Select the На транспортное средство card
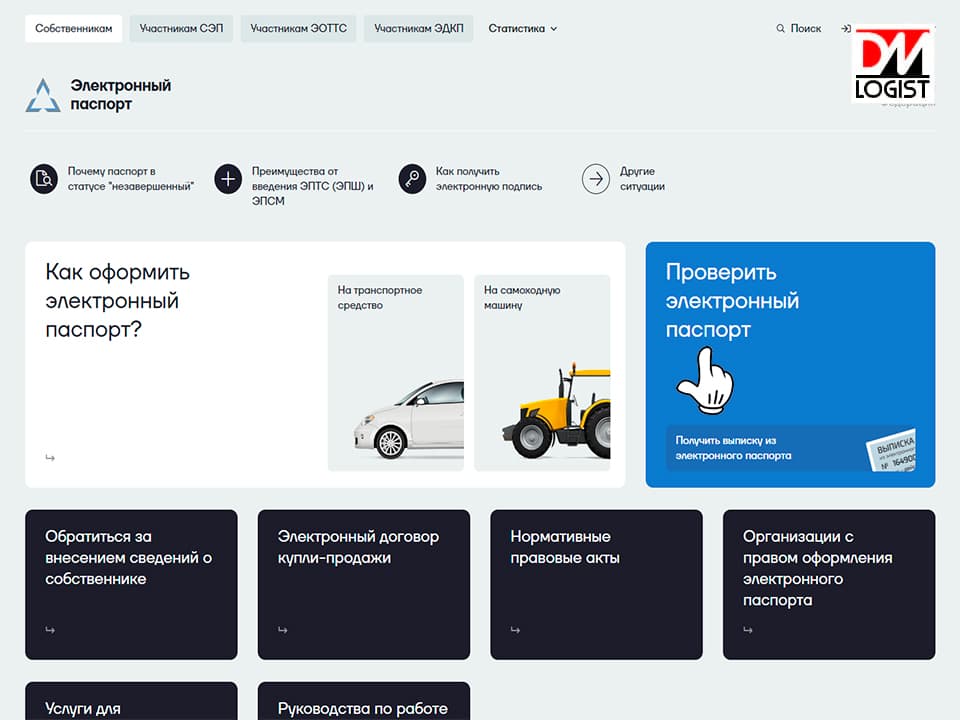The image size is (960, 720). [x=396, y=373]
